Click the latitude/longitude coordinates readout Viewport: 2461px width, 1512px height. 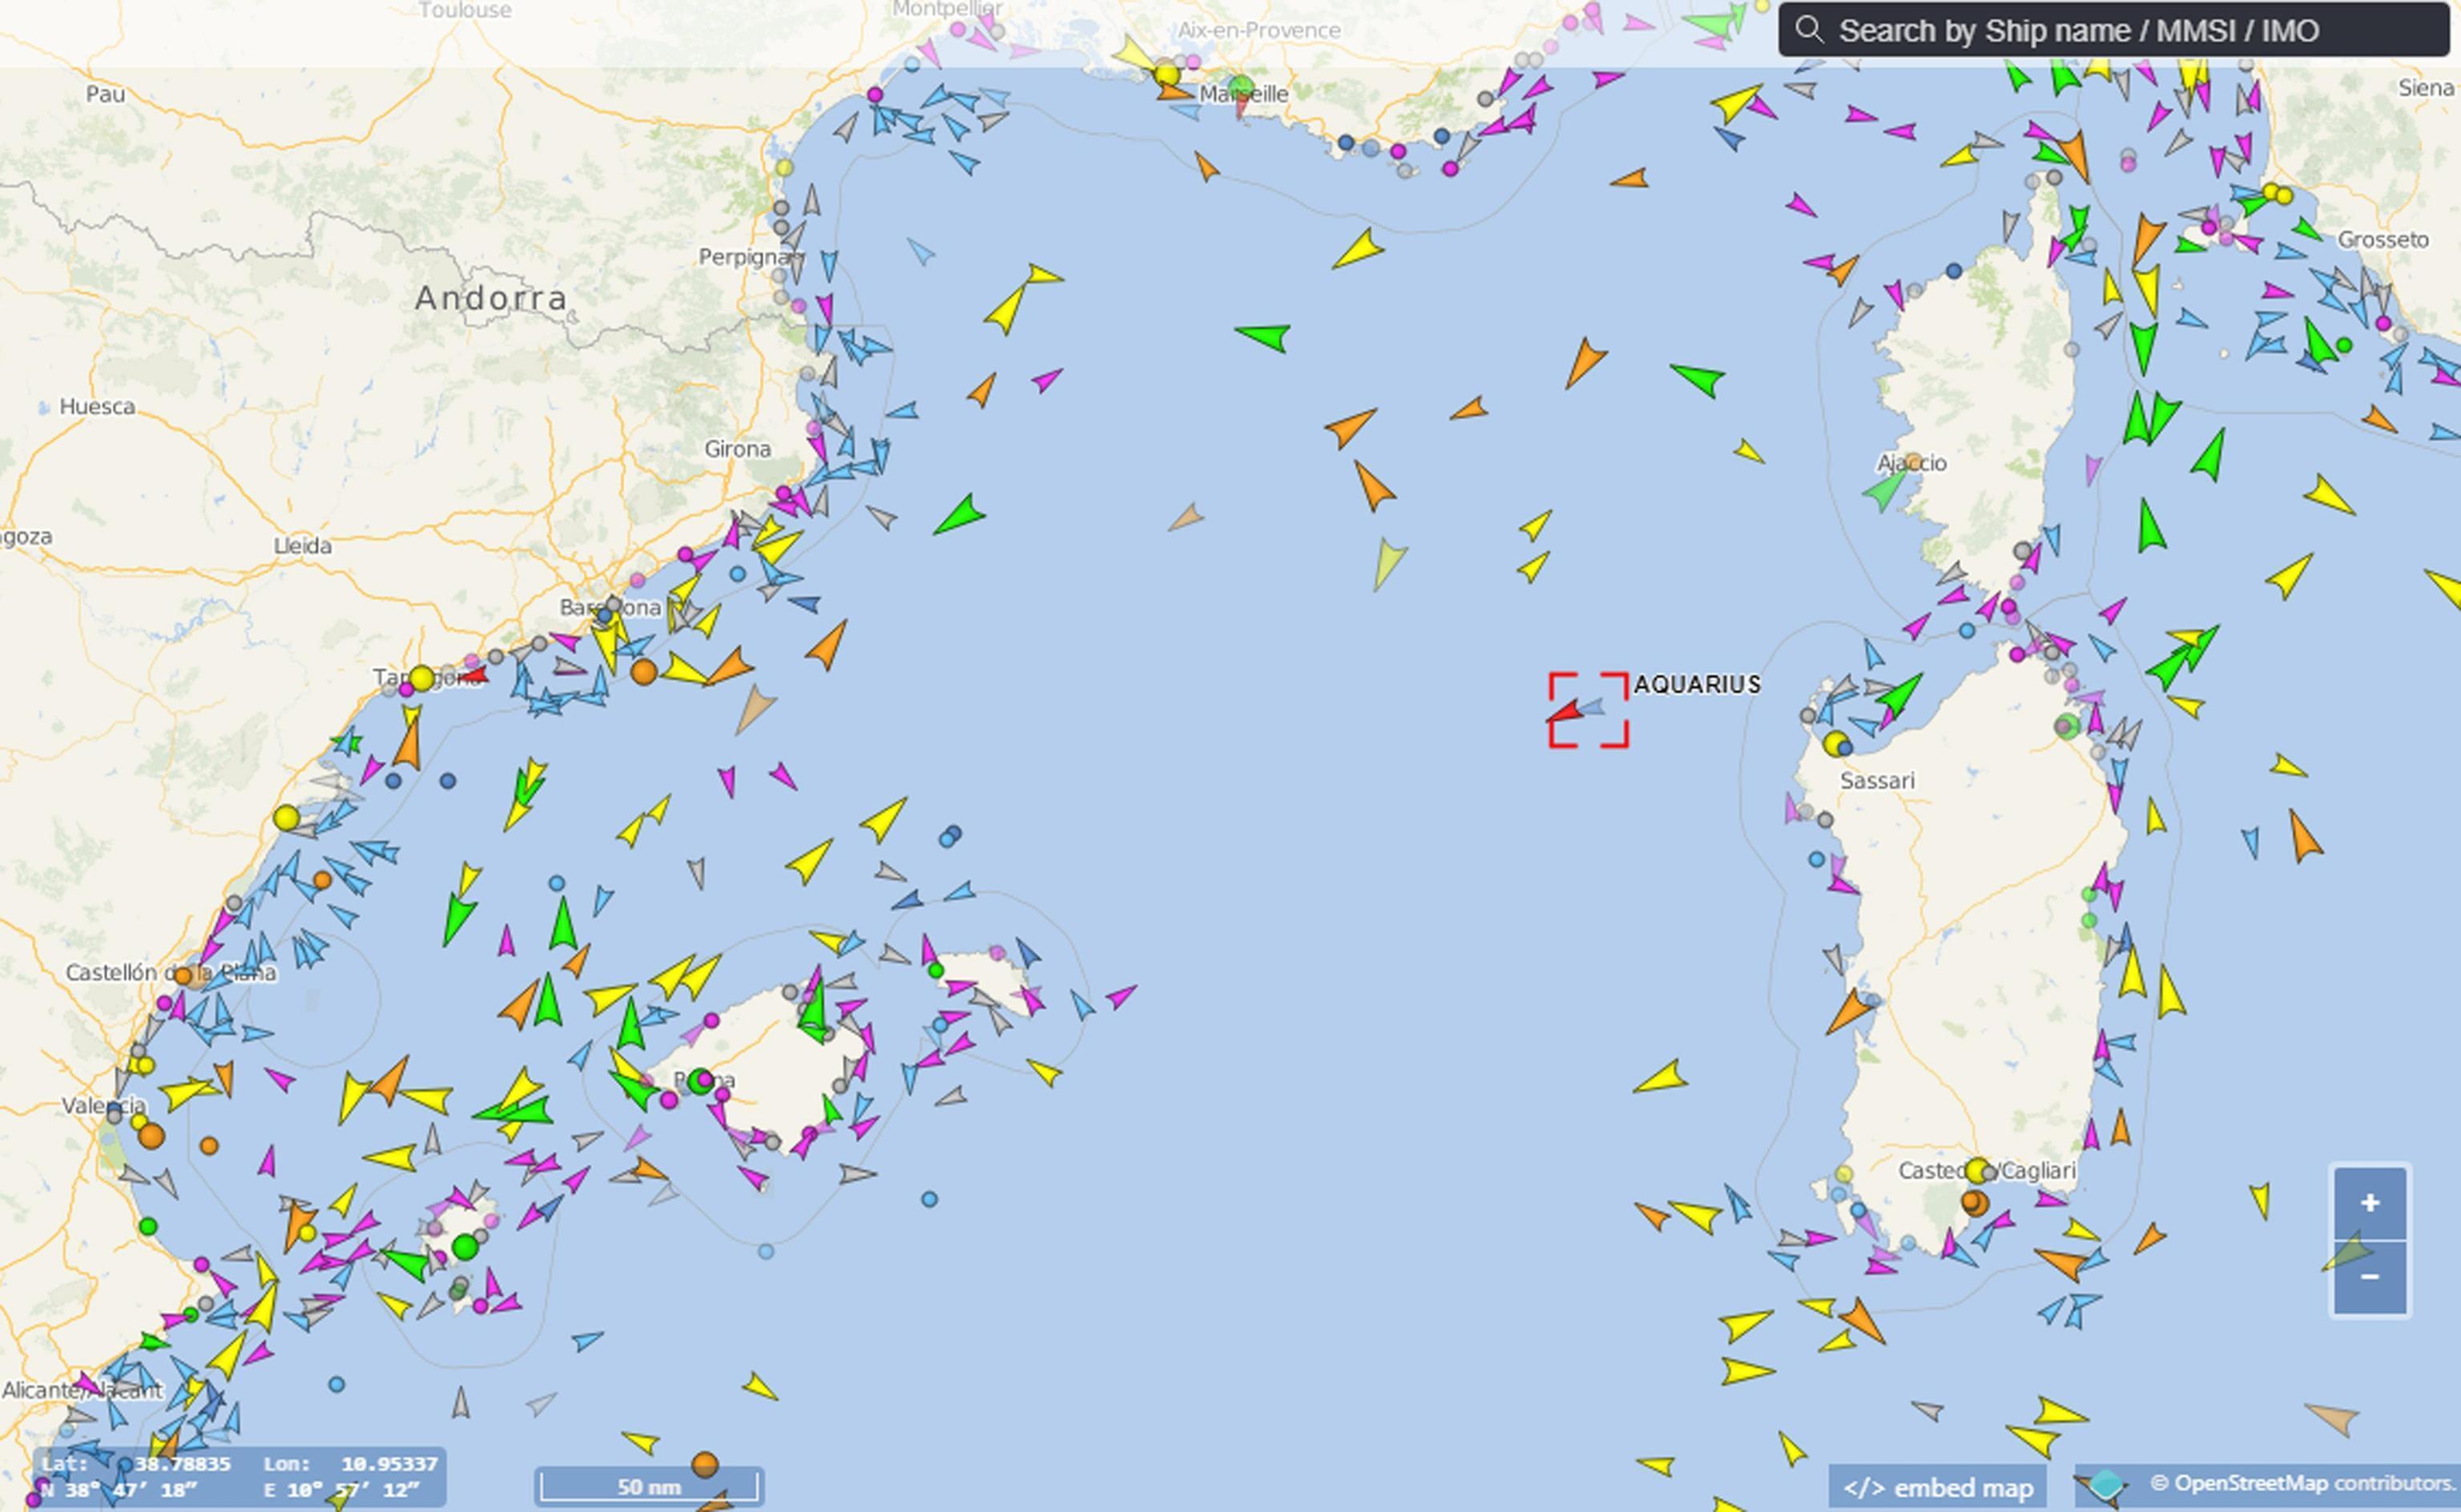(240, 1477)
